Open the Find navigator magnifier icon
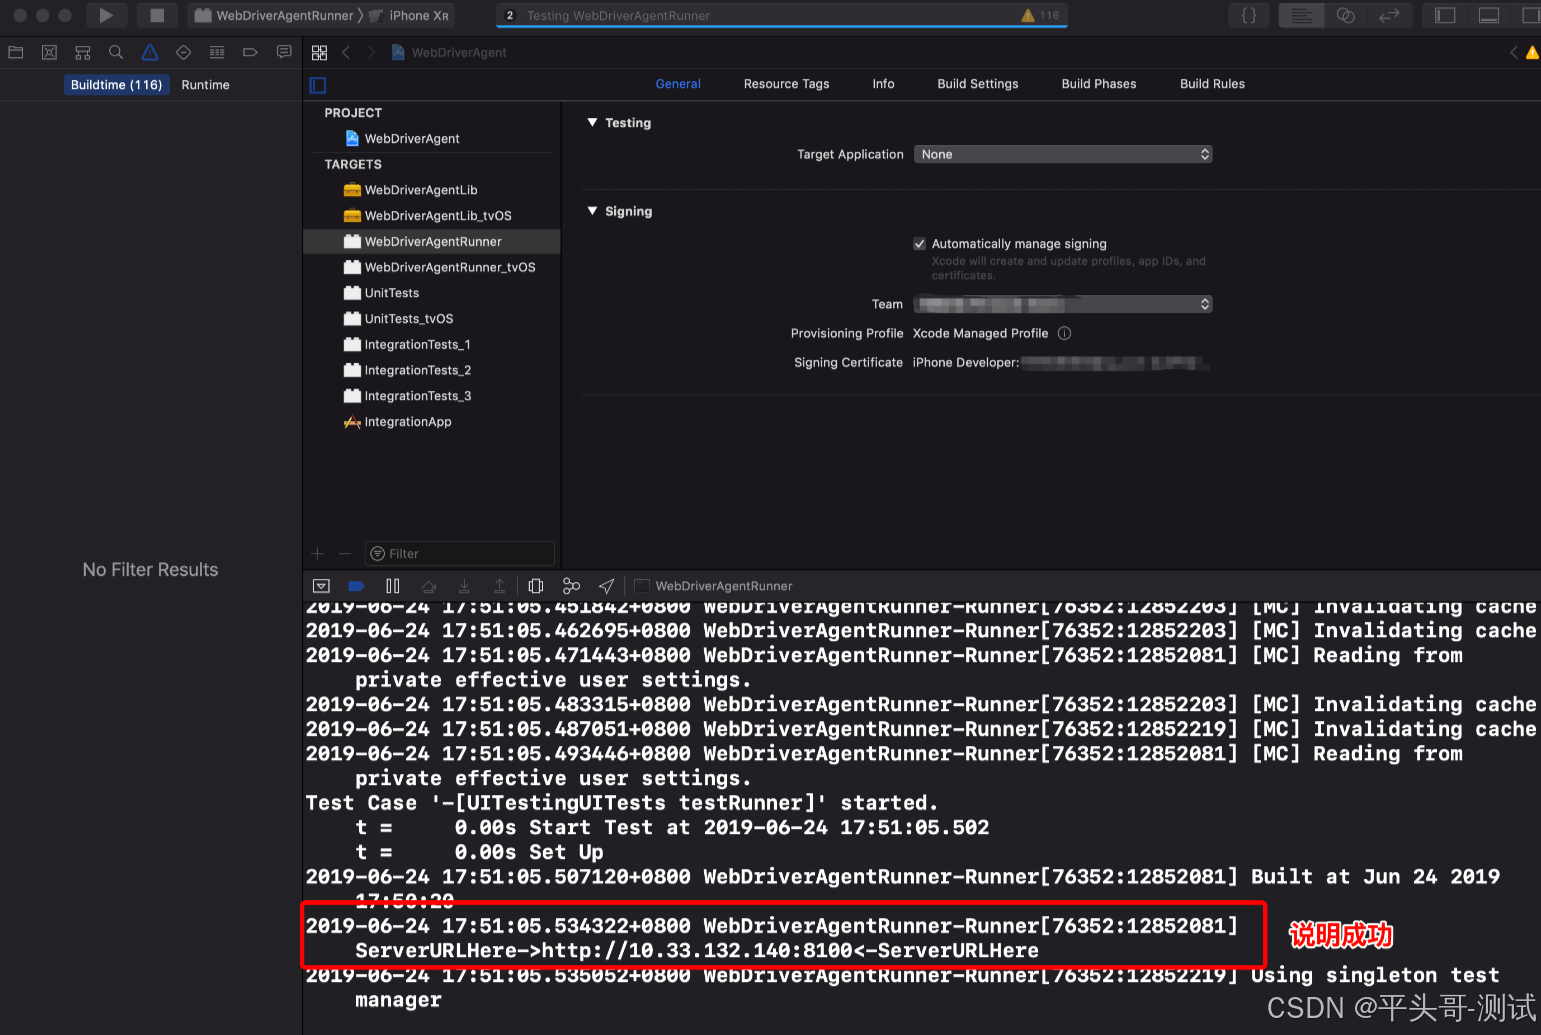This screenshot has height=1035, width=1541. [116, 52]
